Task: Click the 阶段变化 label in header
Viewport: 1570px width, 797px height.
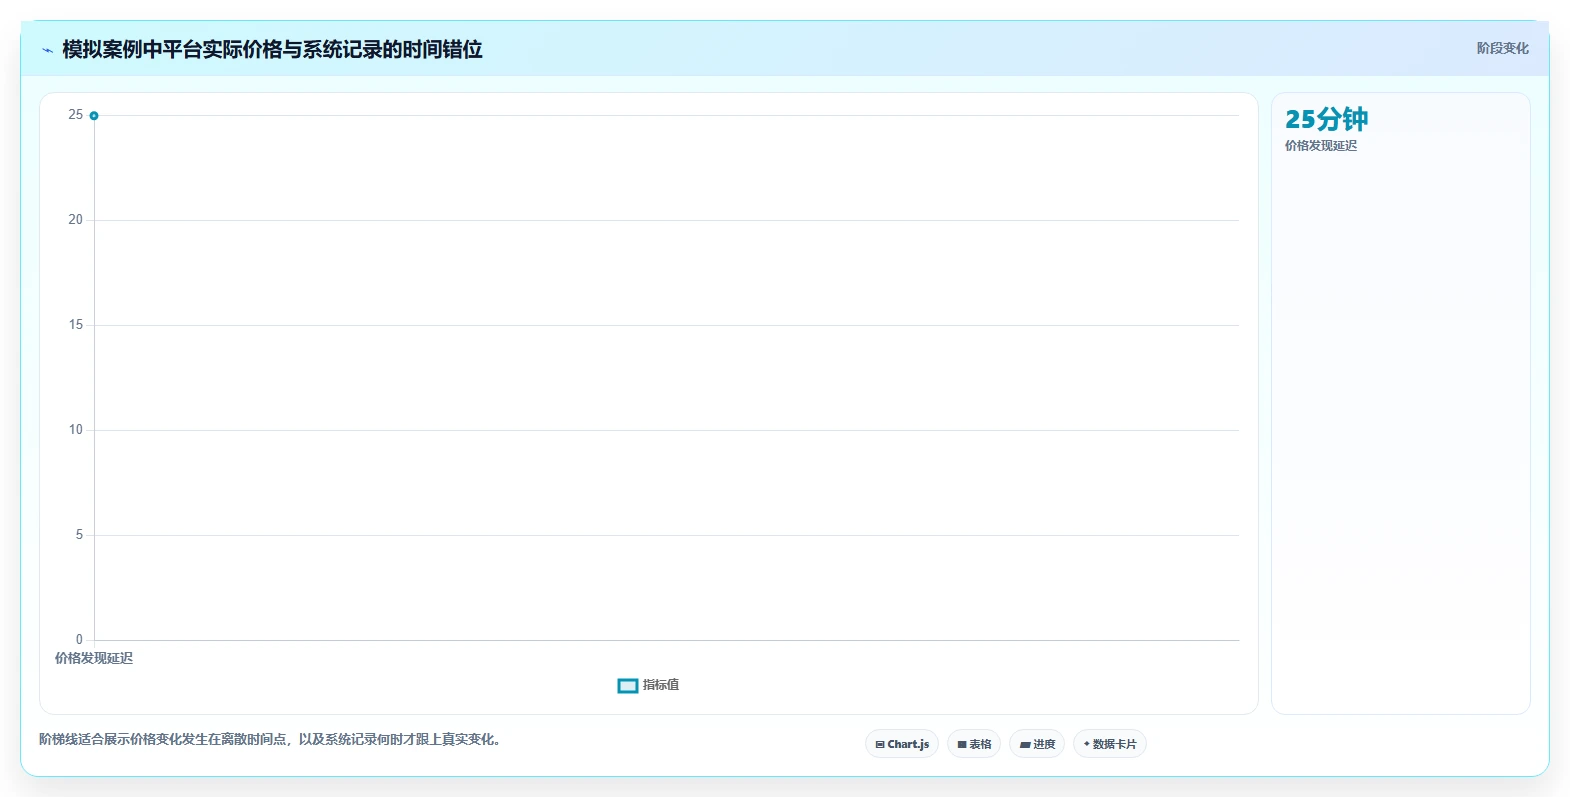Action: (x=1503, y=48)
